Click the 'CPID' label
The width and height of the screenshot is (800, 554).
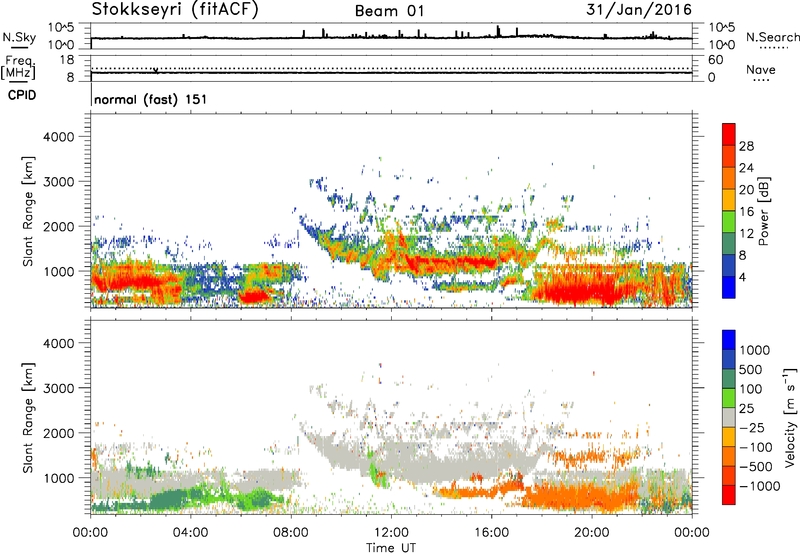(x=22, y=95)
